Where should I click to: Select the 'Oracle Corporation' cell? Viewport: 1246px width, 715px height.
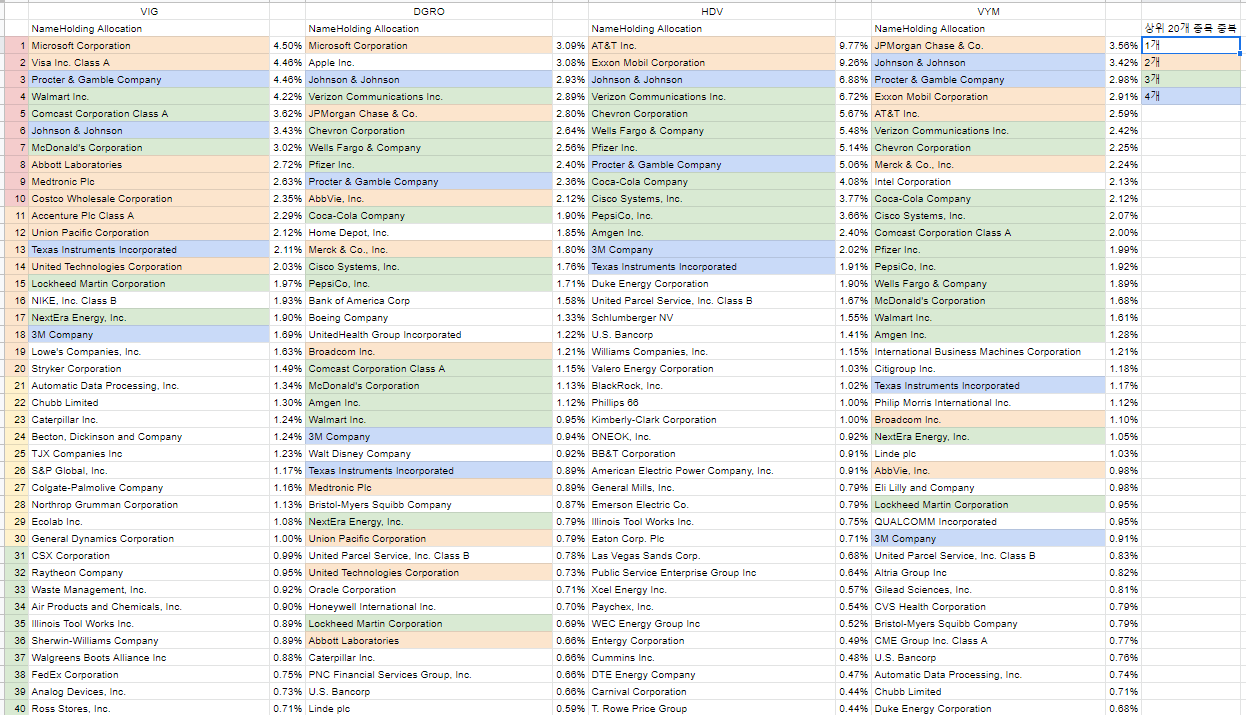tap(429, 589)
